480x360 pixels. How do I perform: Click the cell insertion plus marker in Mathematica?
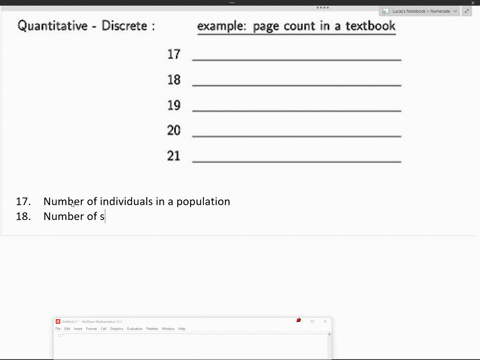point(60,335)
